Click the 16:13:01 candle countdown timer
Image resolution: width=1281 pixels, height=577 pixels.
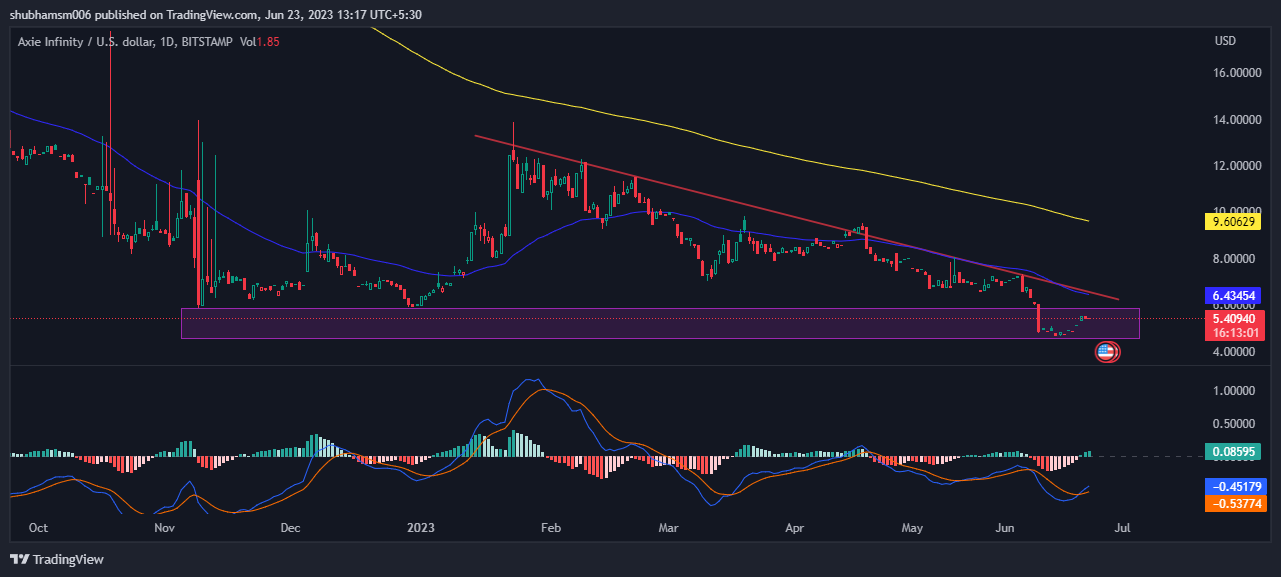pos(1233,333)
